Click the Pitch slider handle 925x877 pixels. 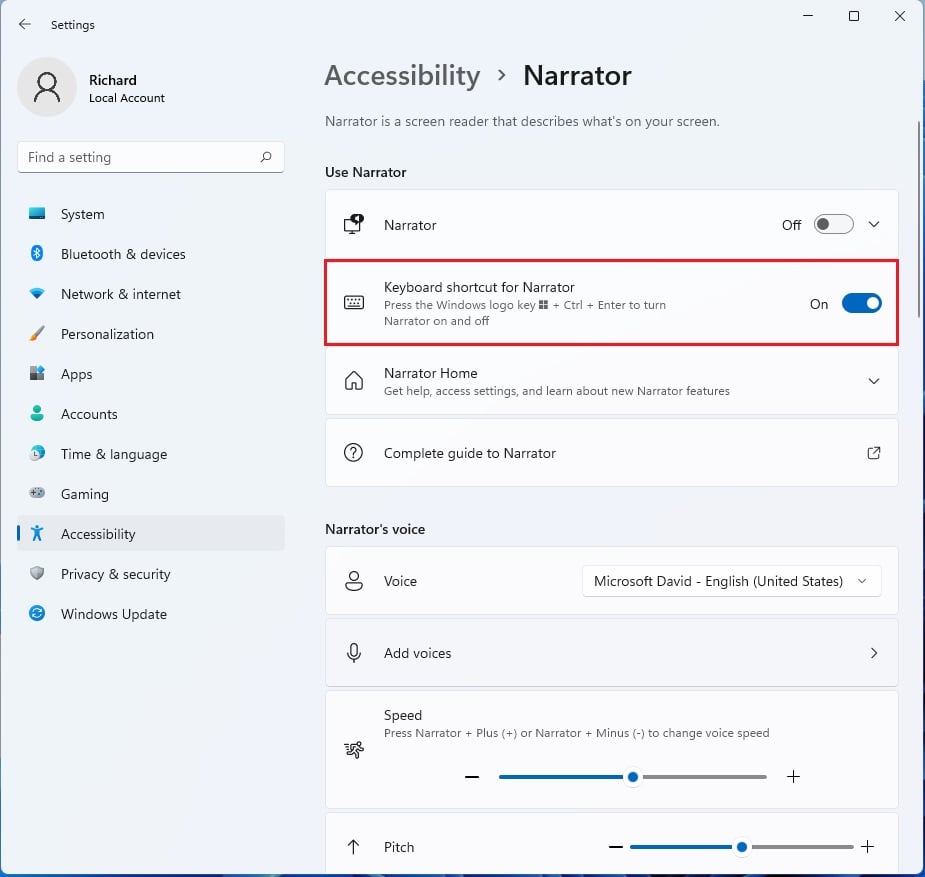click(742, 847)
